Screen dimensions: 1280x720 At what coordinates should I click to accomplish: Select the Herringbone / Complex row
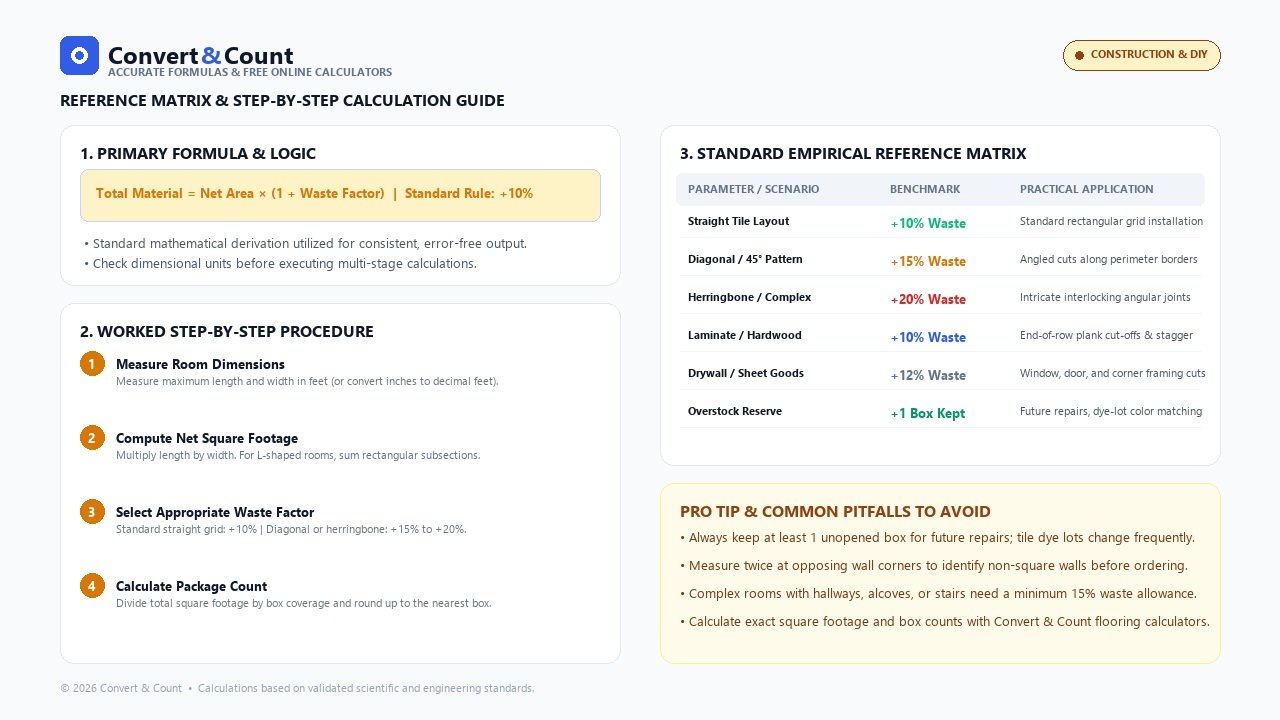coord(940,298)
